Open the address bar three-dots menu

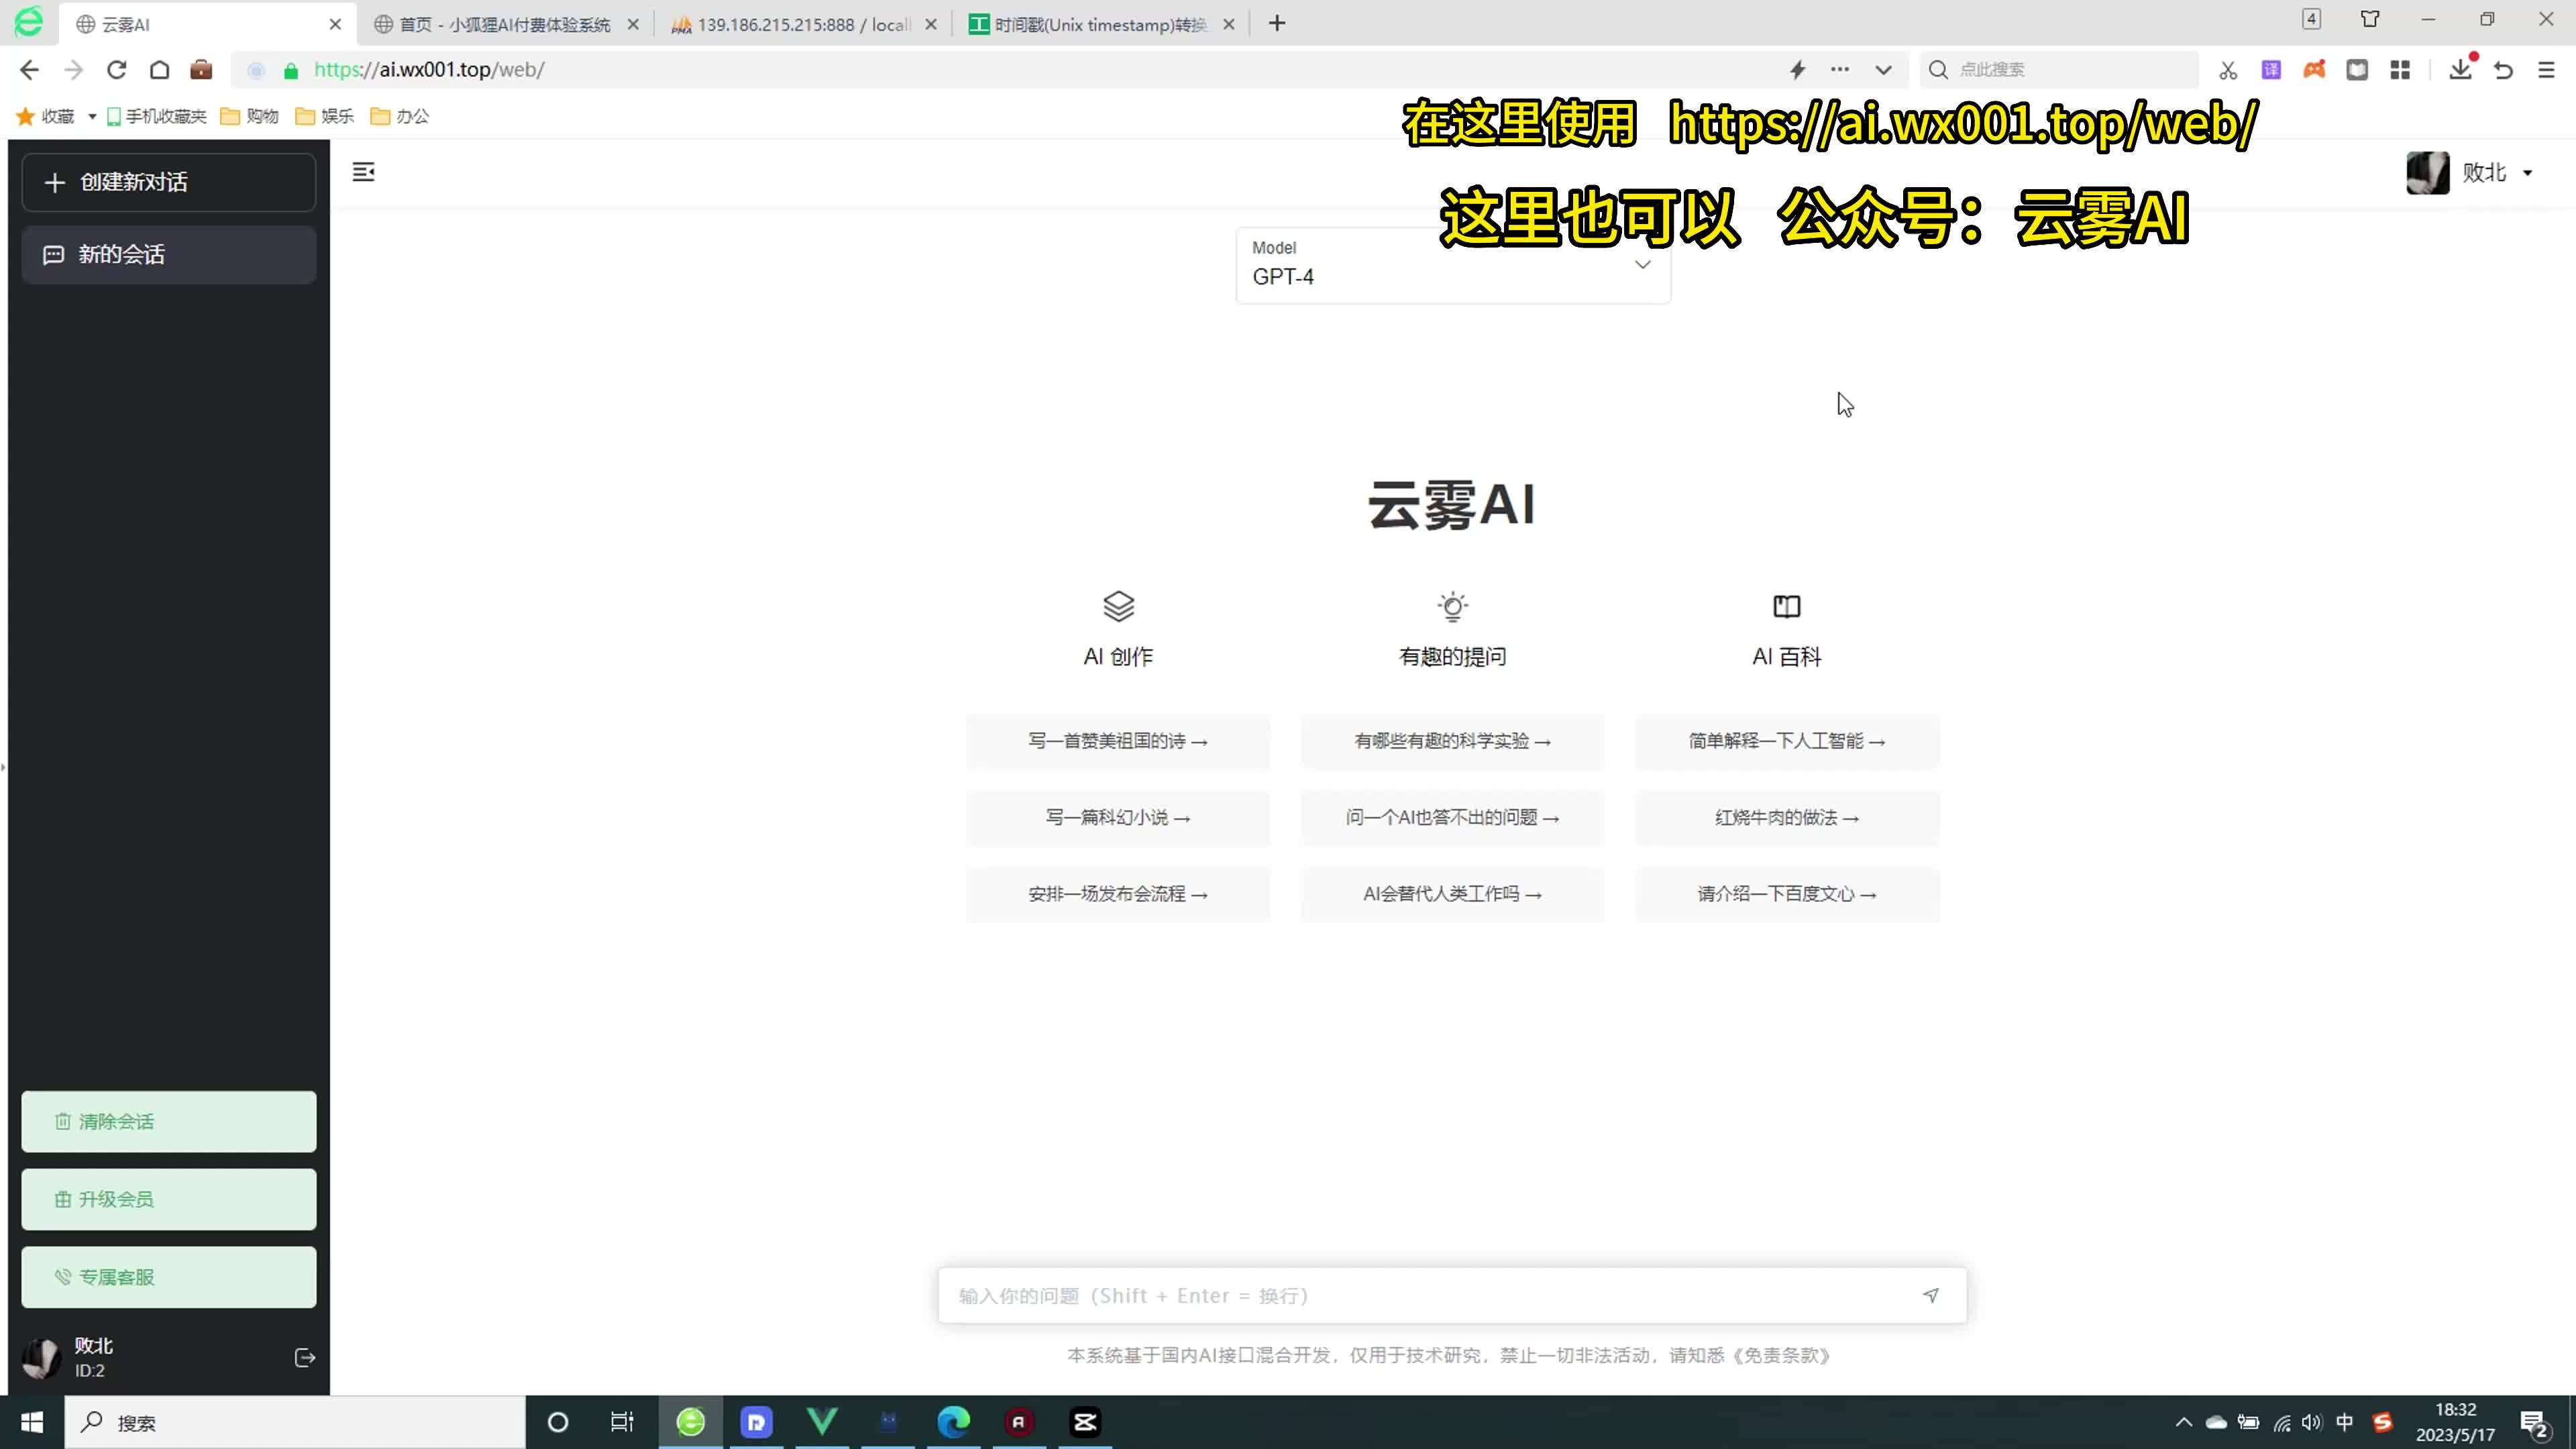(x=1840, y=70)
